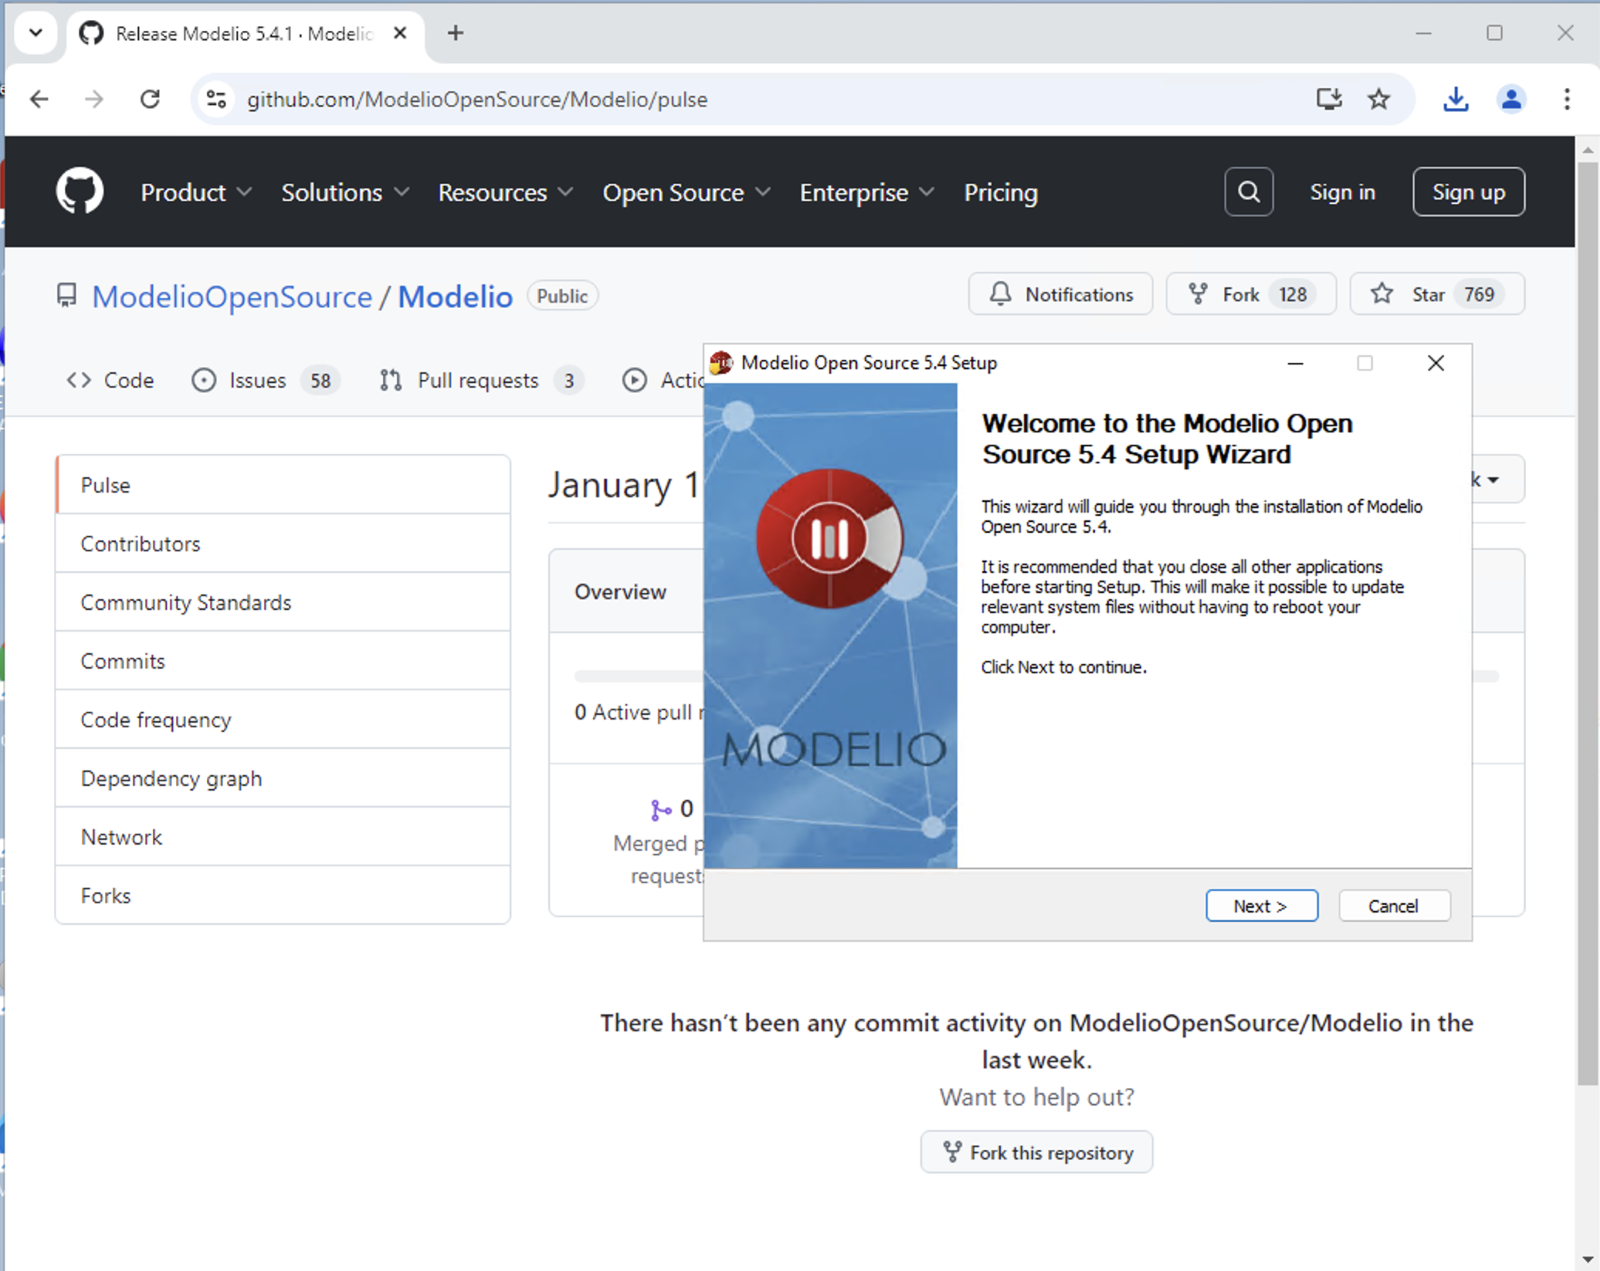The height and width of the screenshot is (1271, 1600).
Task: Select Contributors in the sidebar
Action: click(141, 544)
